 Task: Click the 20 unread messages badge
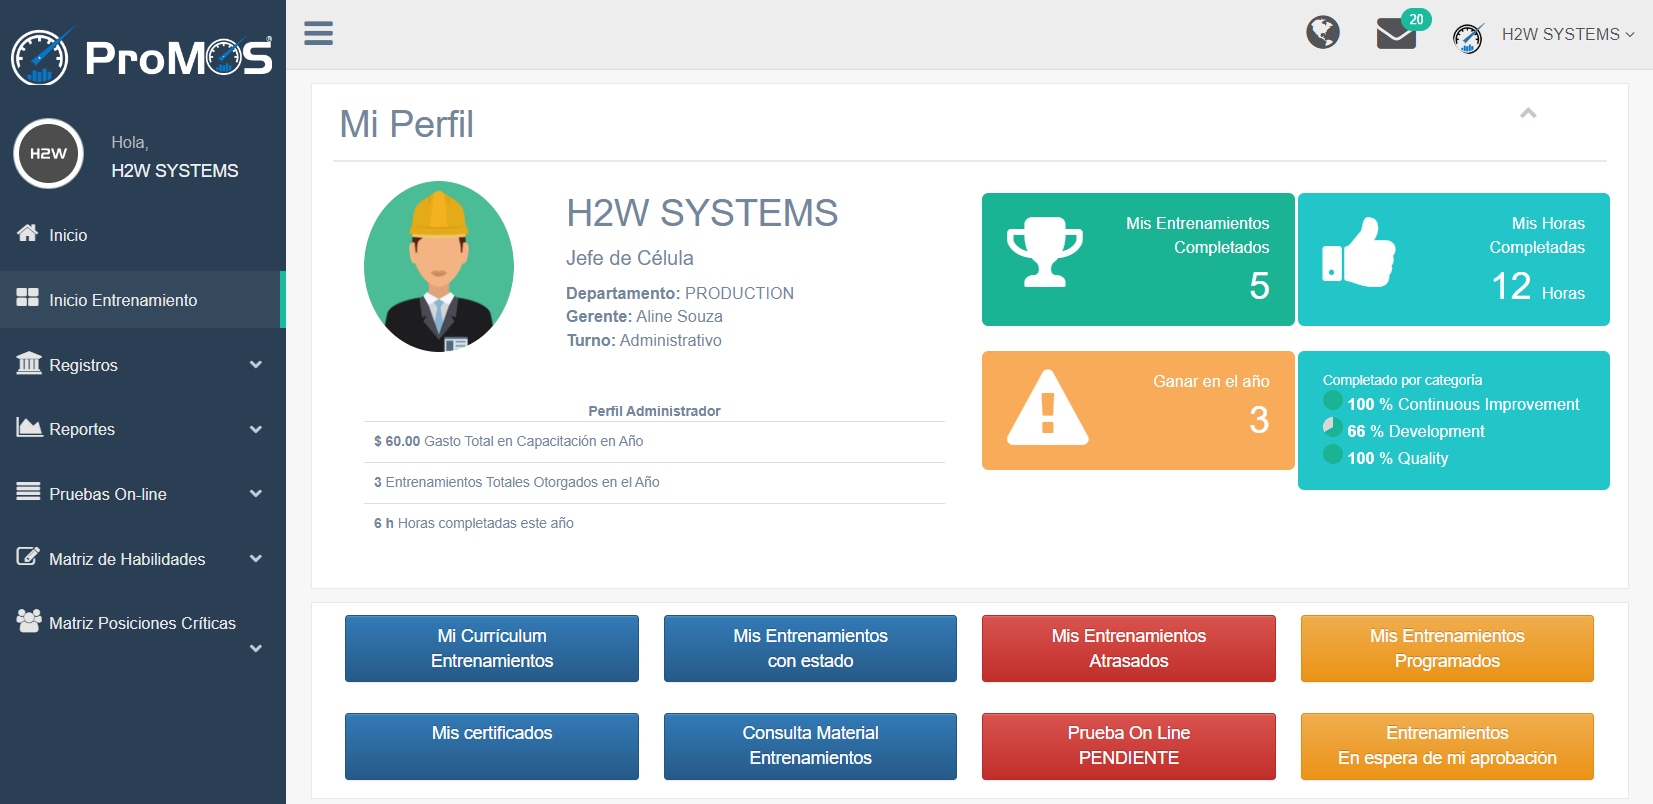(1416, 19)
